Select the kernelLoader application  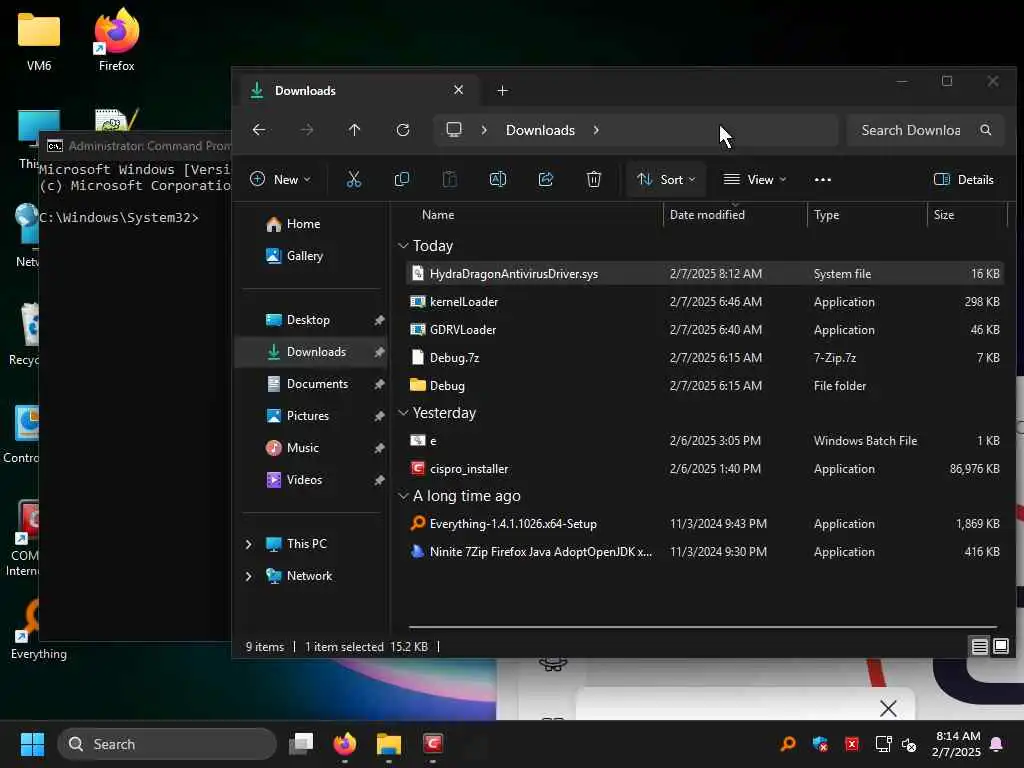[x=705, y=302]
